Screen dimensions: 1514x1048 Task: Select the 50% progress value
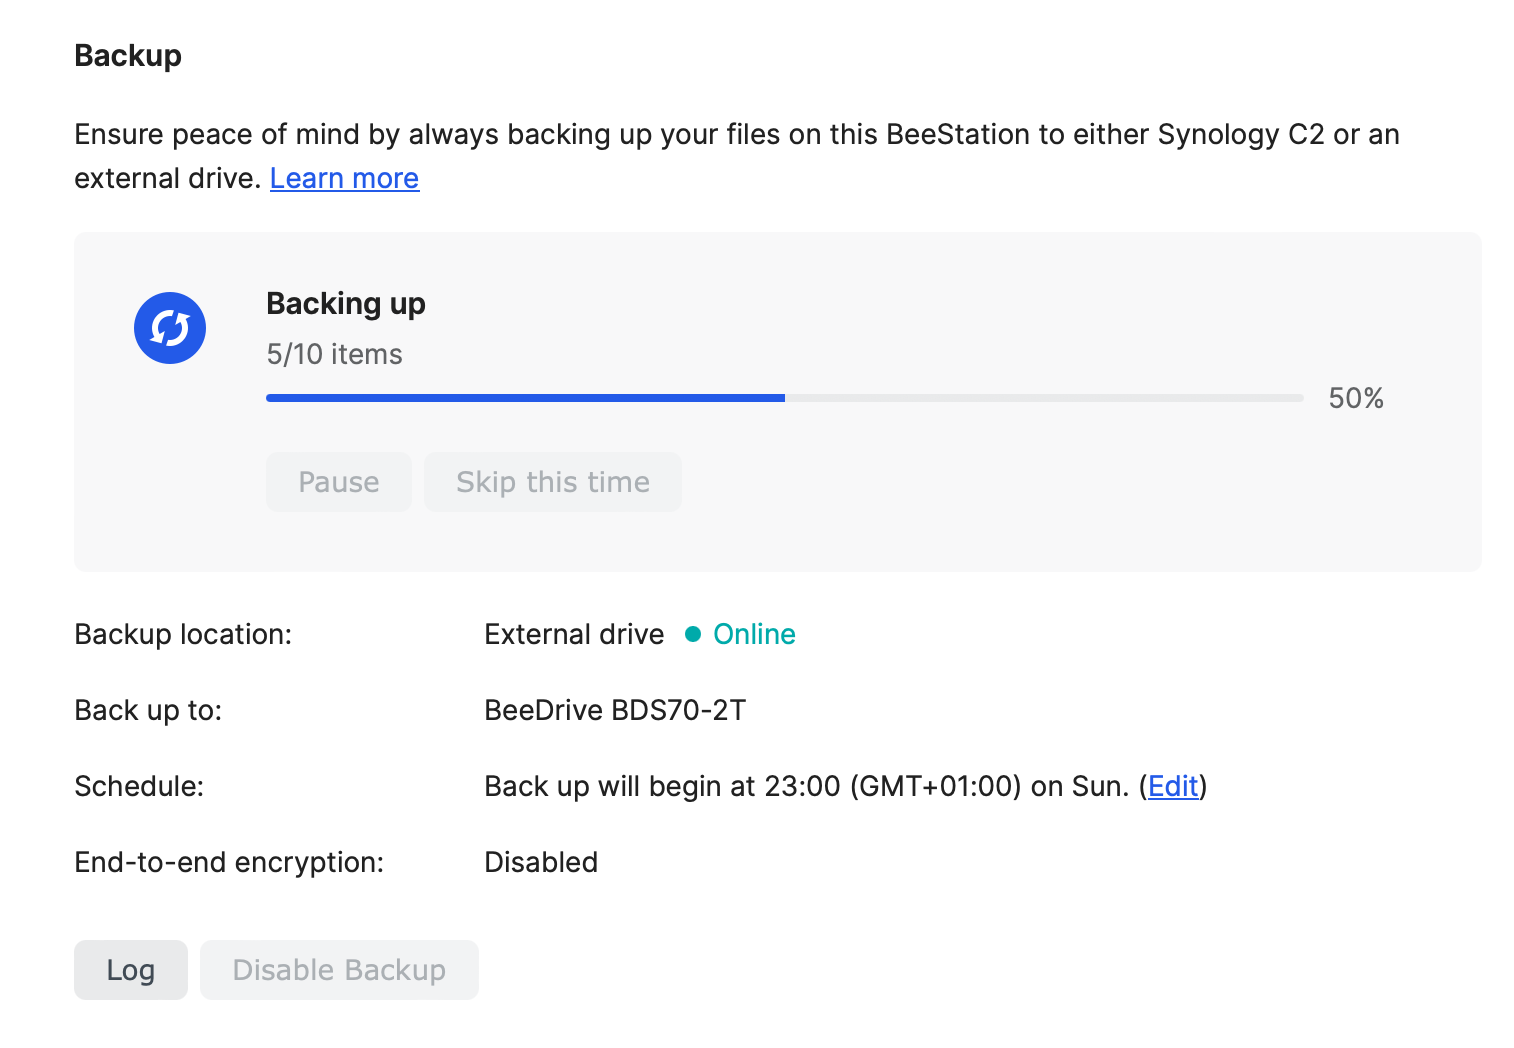[1356, 398]
